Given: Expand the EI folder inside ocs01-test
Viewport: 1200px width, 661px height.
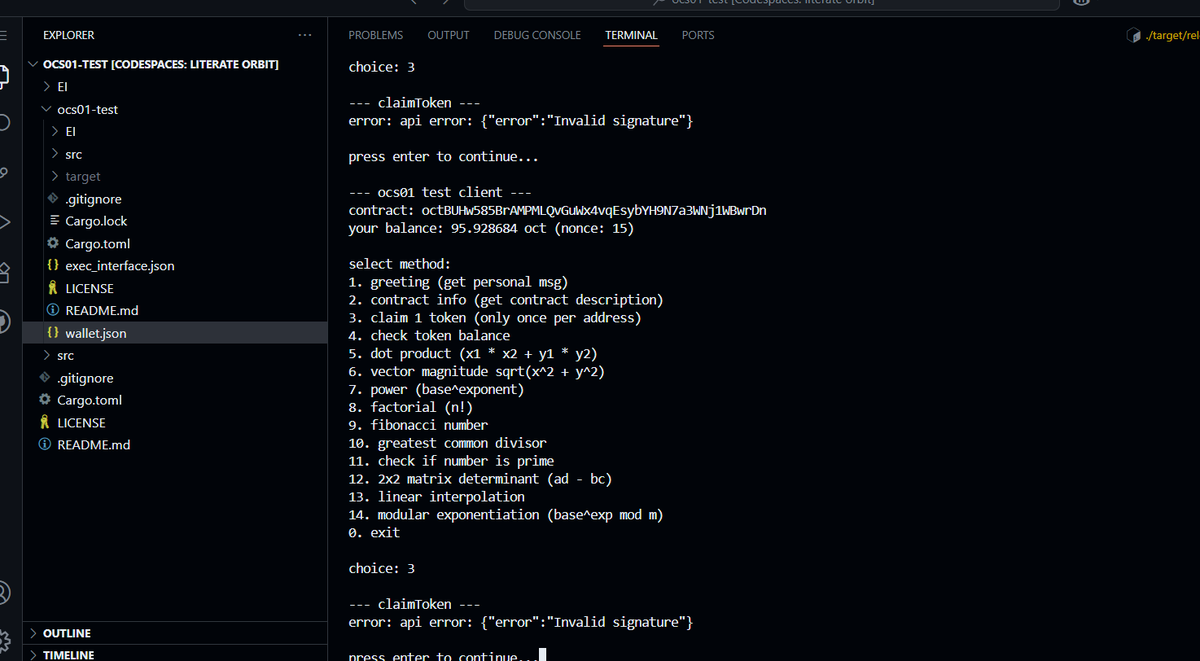Looking at the screenshot, I should pos(54,131).
